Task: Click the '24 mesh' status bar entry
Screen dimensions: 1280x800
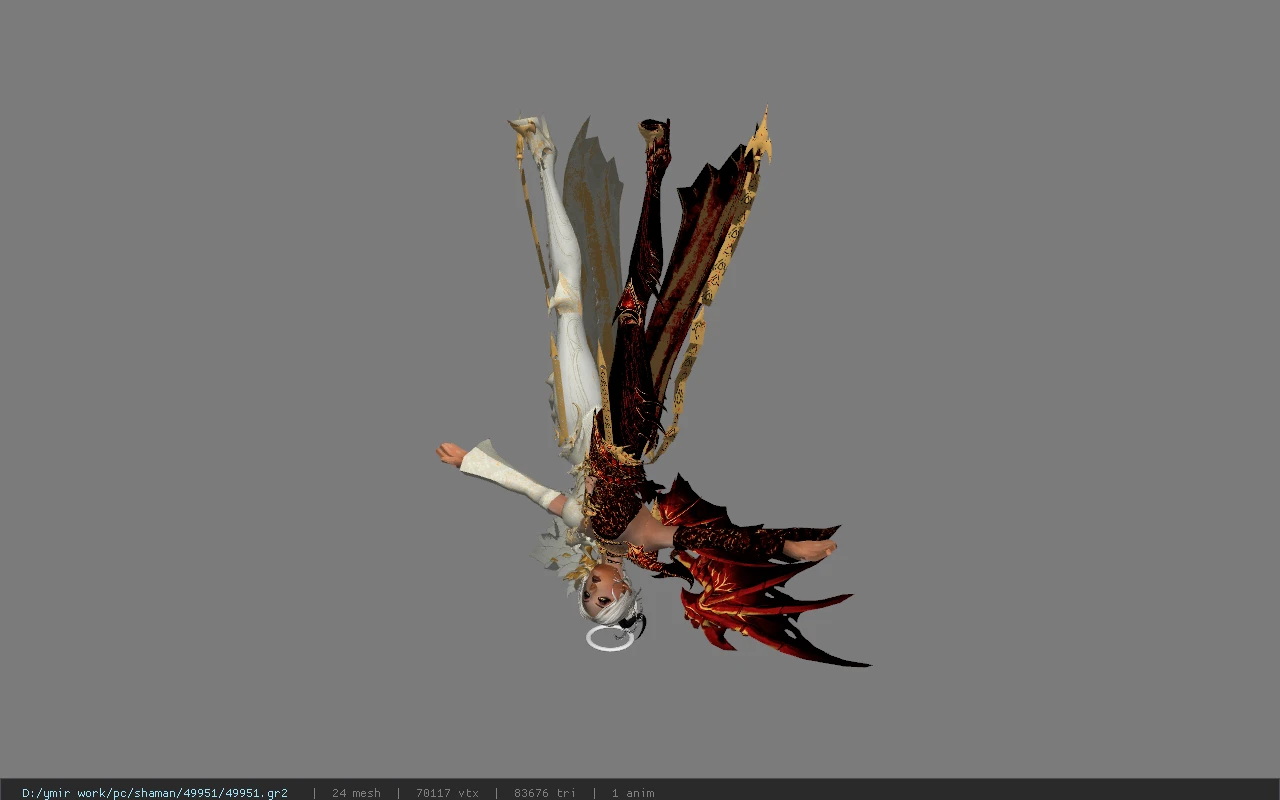Action: pyautogui.click(x=356, y=793)
